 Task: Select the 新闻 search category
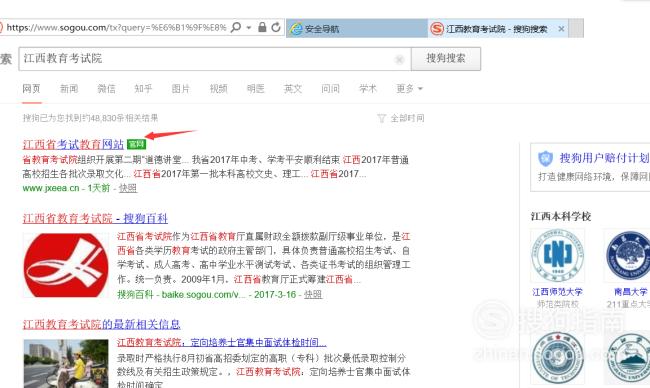69,89
